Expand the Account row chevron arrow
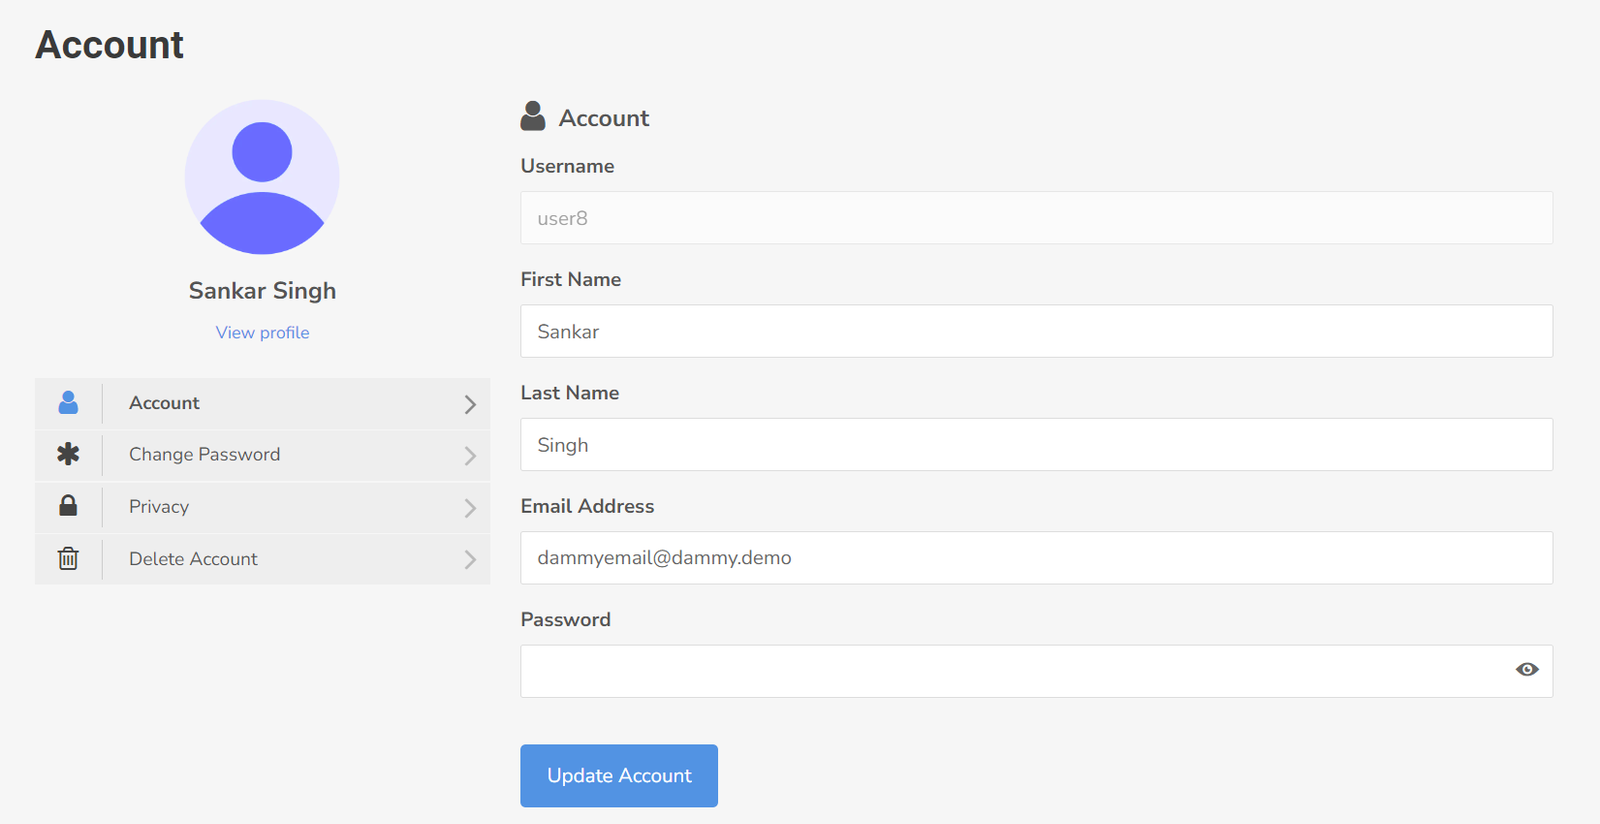Screen dimensions: 1600x824 470,404
